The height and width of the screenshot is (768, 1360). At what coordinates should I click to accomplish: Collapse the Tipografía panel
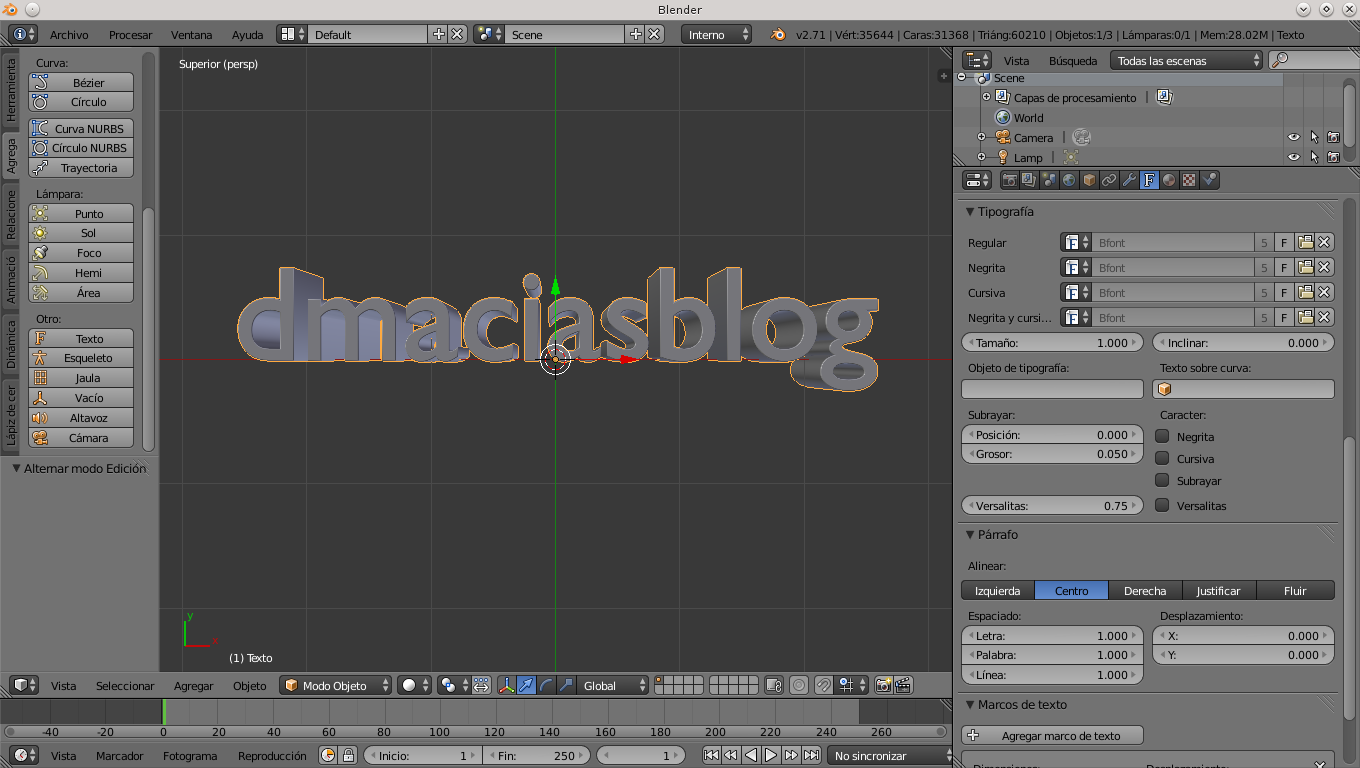970,212
